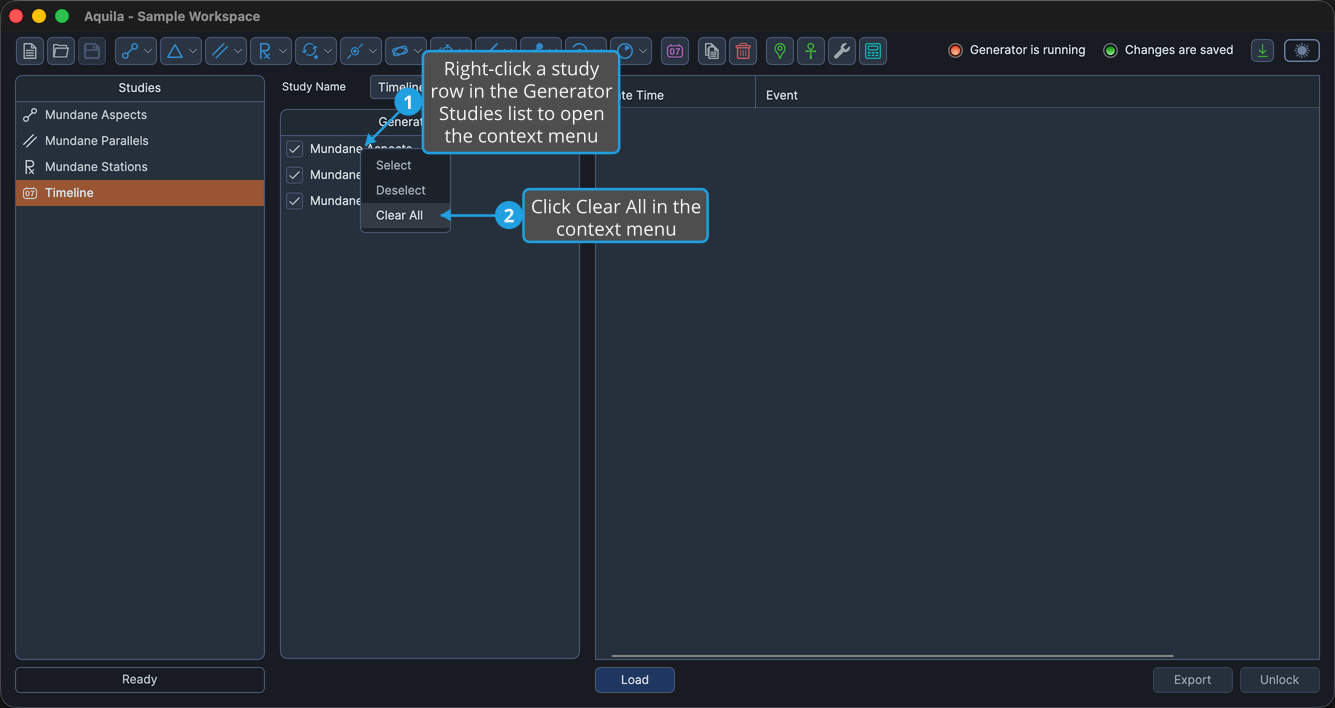Select the Mundane Aspects toolbar icon

coord(130,51)
